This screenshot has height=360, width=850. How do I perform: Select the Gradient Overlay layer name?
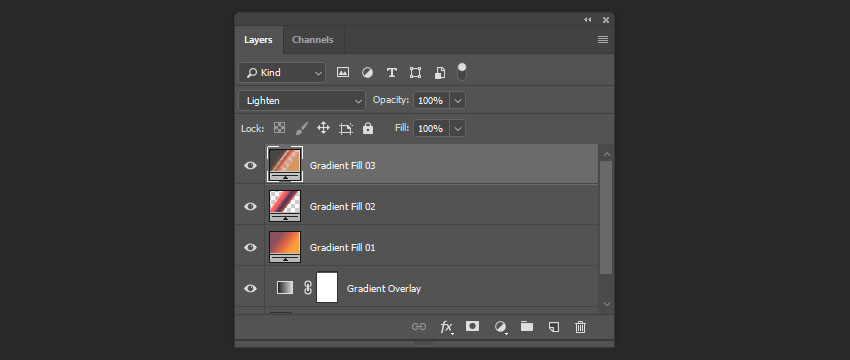click(x=384, y=288)
